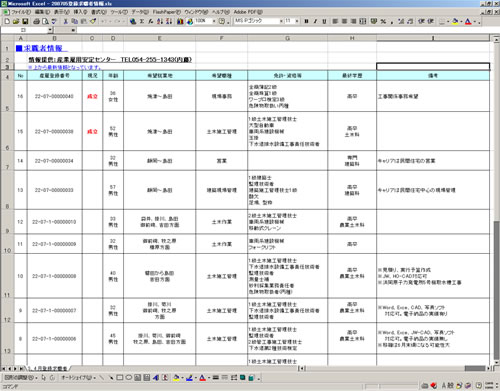Screen dimensions: 500x391
Task: Open Print Preview icon
Action: coord(45,21)
